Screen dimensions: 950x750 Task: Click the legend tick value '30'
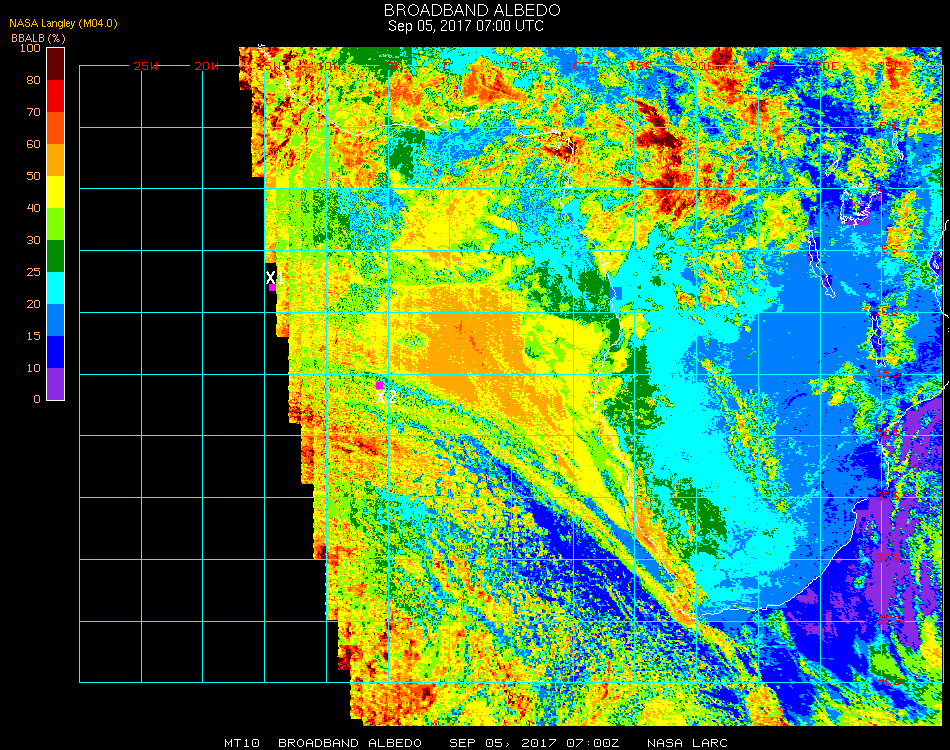(x=33, y=241)
